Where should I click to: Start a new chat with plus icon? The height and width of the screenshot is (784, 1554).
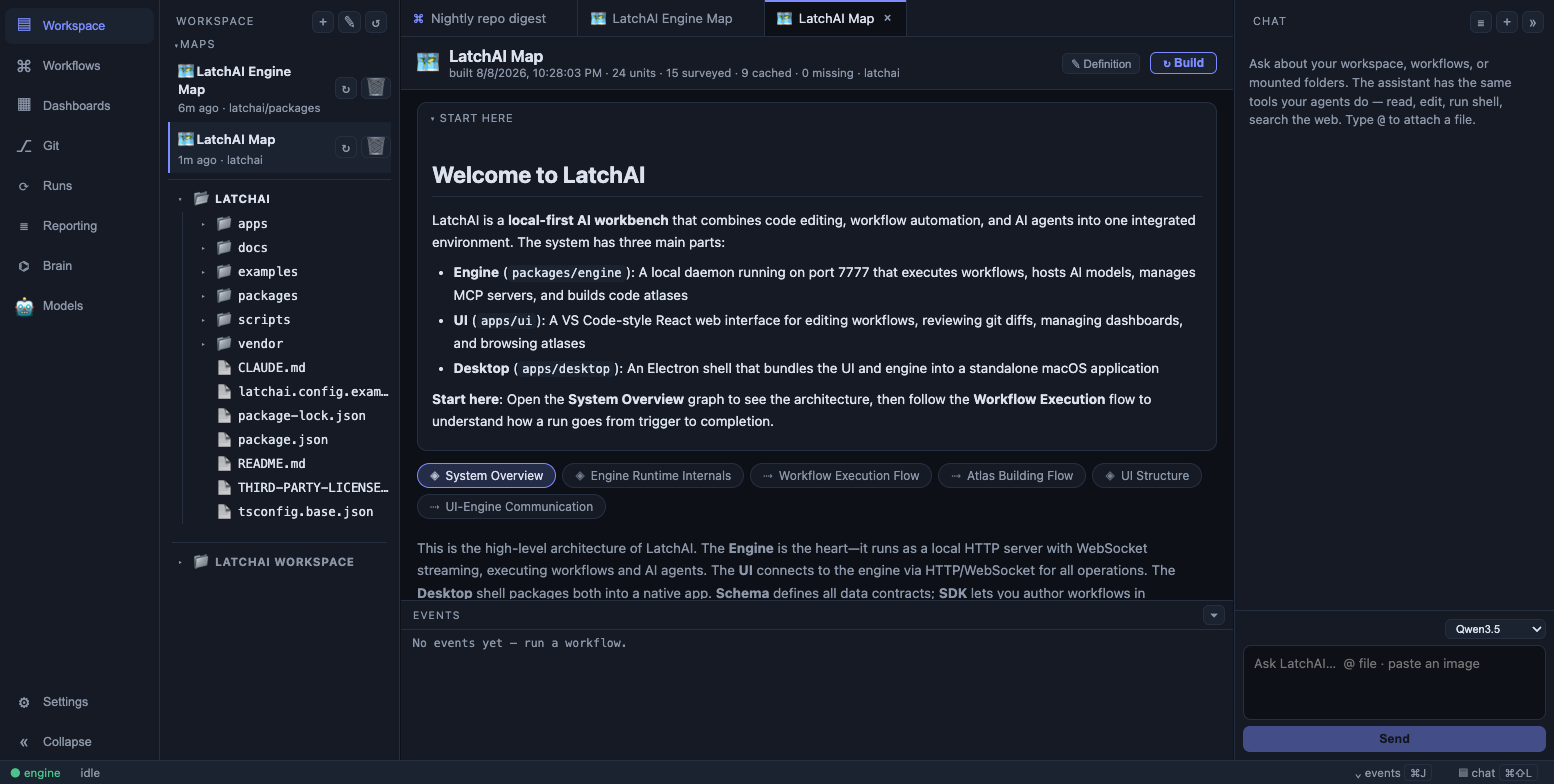(x=1506, y=21)
